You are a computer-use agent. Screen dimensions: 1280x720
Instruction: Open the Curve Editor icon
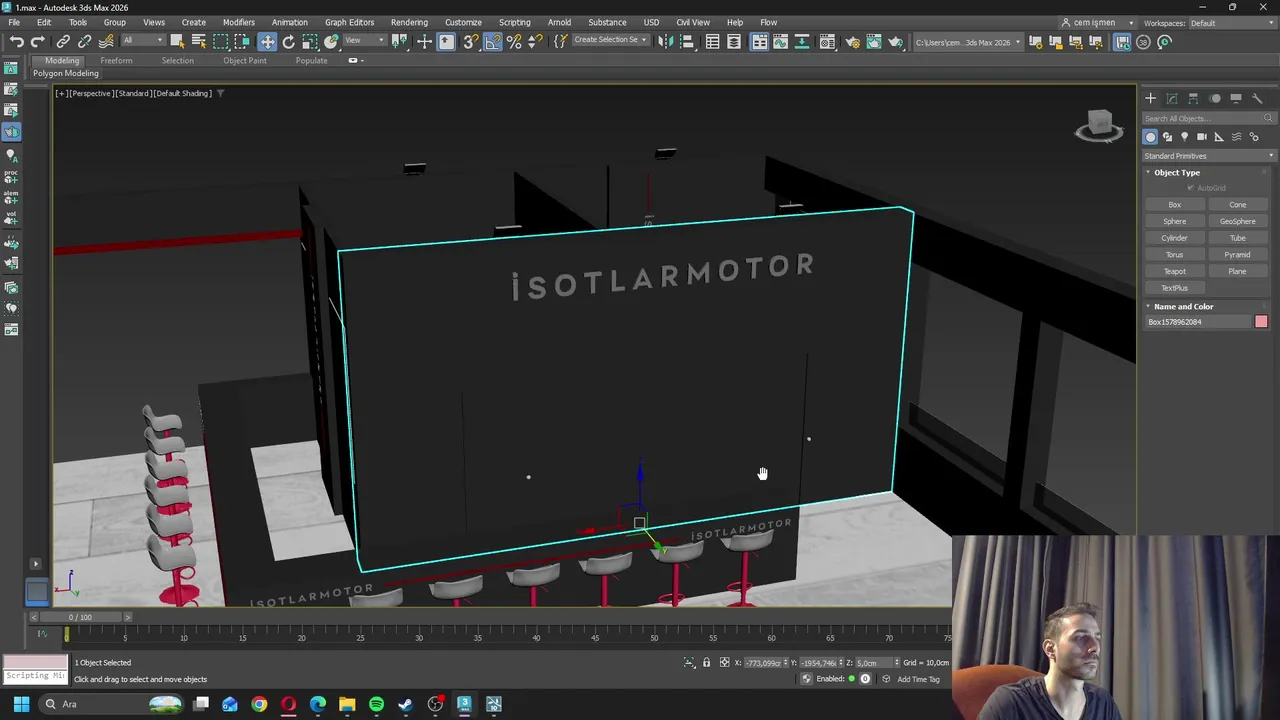tap(781, 42)
